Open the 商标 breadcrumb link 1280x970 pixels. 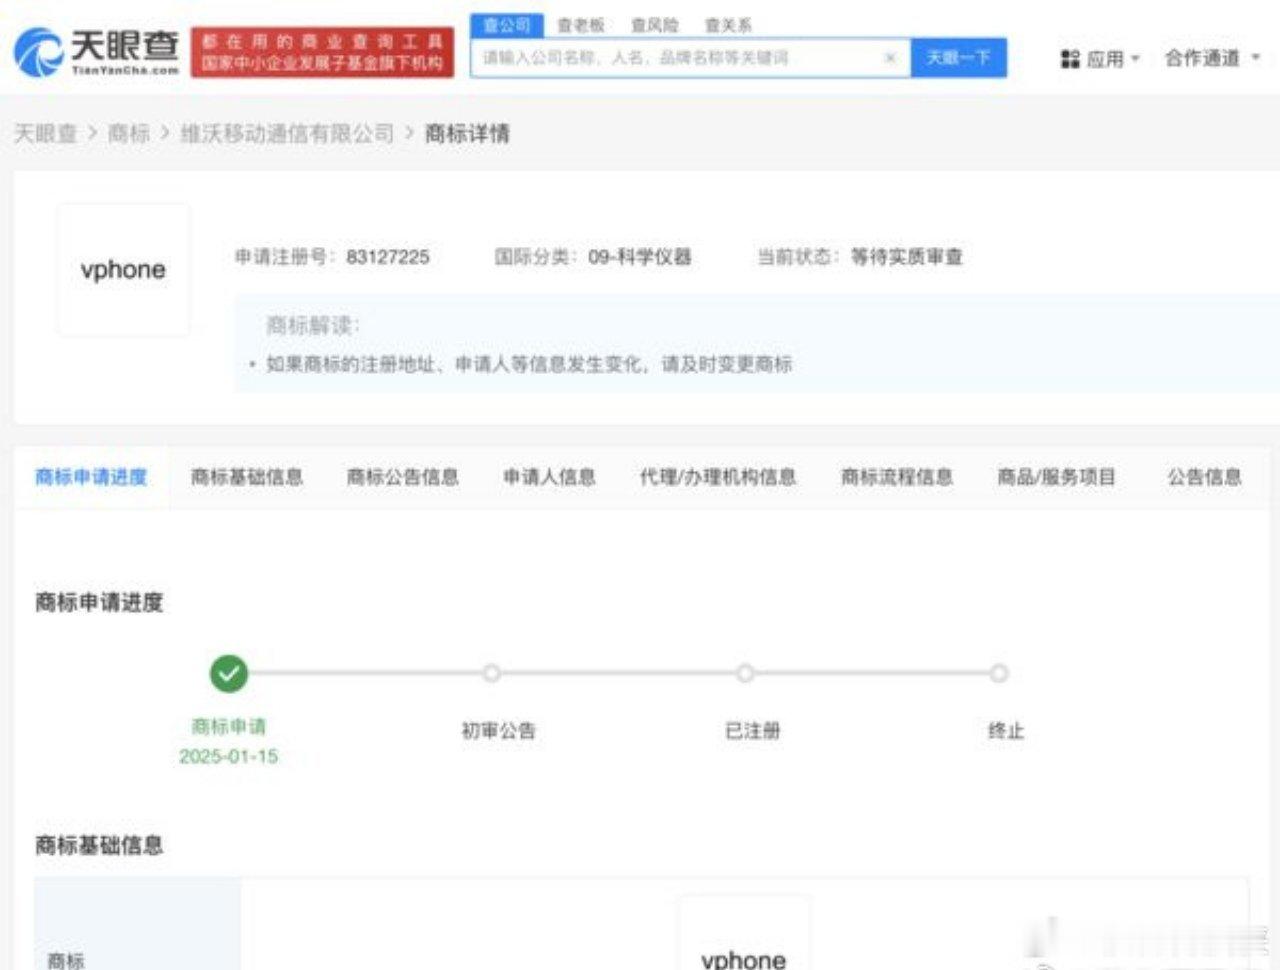[128, 133]
